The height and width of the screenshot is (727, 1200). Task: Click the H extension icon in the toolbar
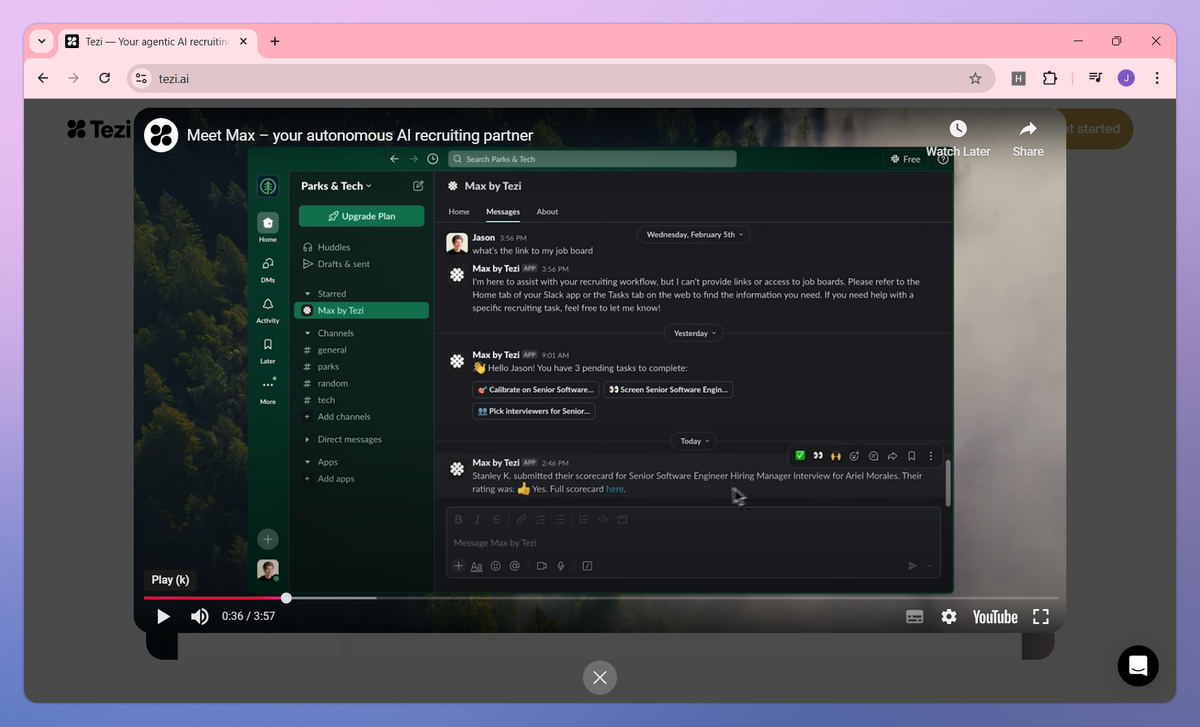tap(1018, 78)
